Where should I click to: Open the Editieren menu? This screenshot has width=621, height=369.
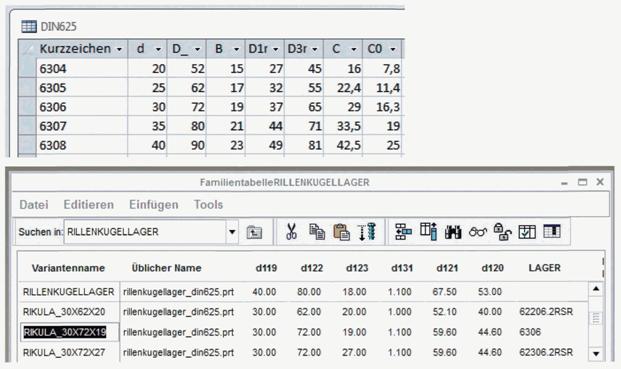pos(89,205)
